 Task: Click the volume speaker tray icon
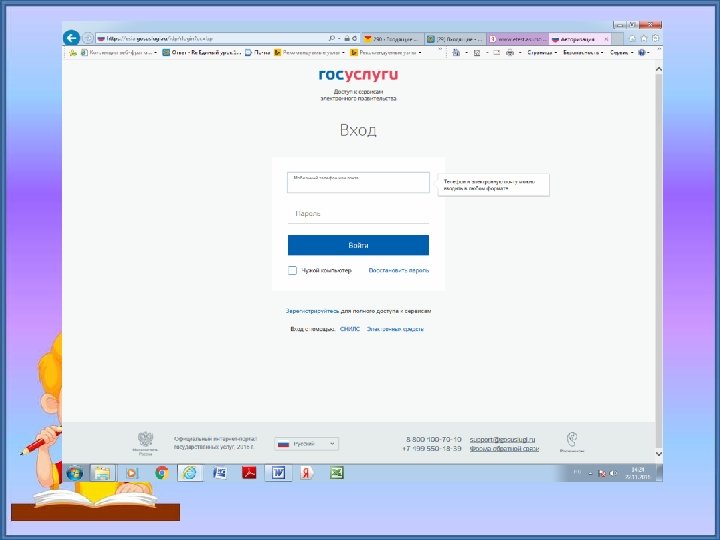[613, 473]
